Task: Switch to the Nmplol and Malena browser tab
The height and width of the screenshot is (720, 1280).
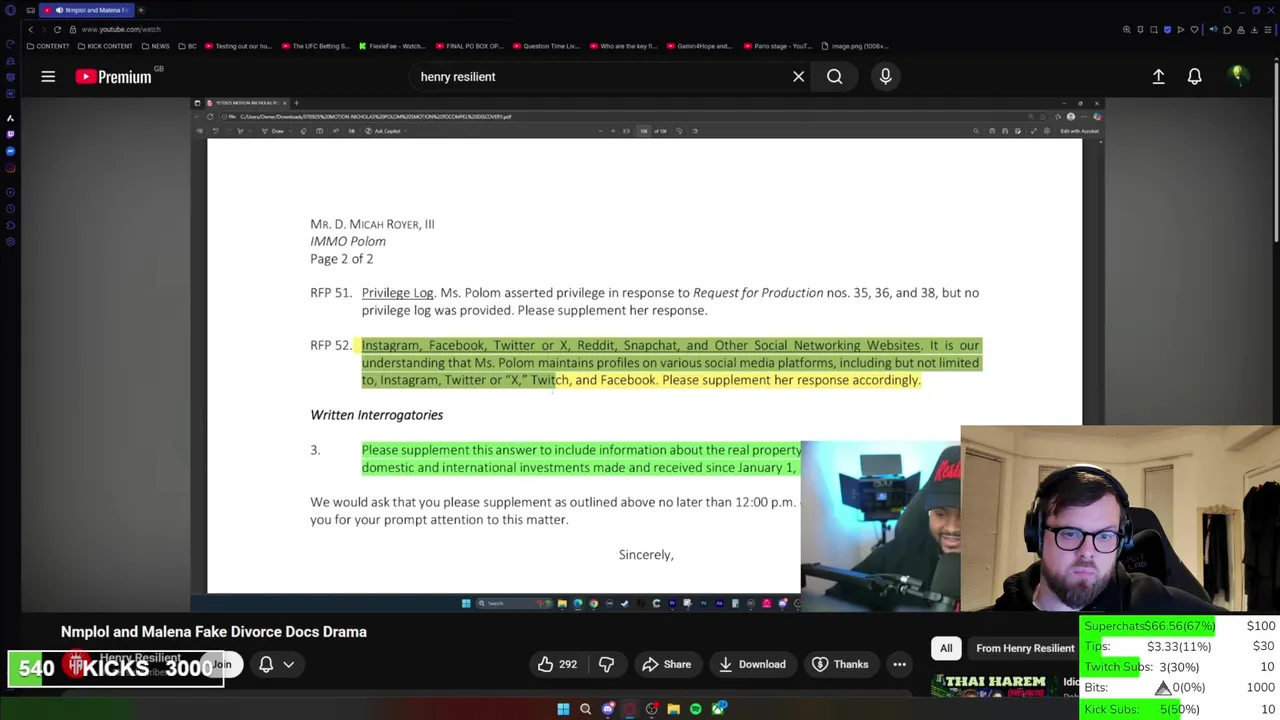Action: (x=88, y=10)
